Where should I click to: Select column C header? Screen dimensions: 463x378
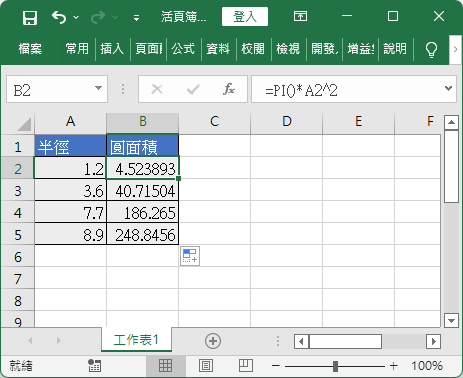coord(215,122)
